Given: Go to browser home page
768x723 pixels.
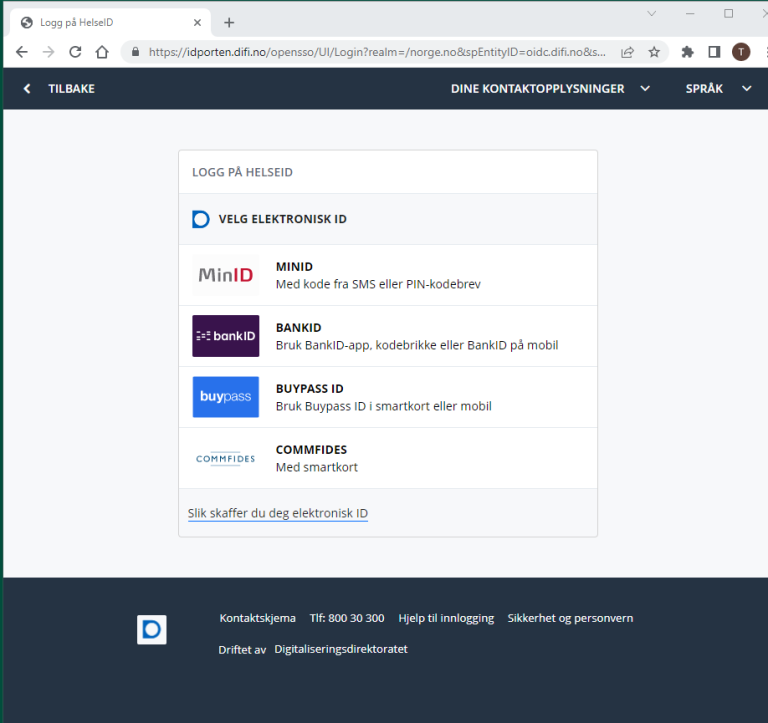Looking at the screenshot, I should [x=101, y=52].
